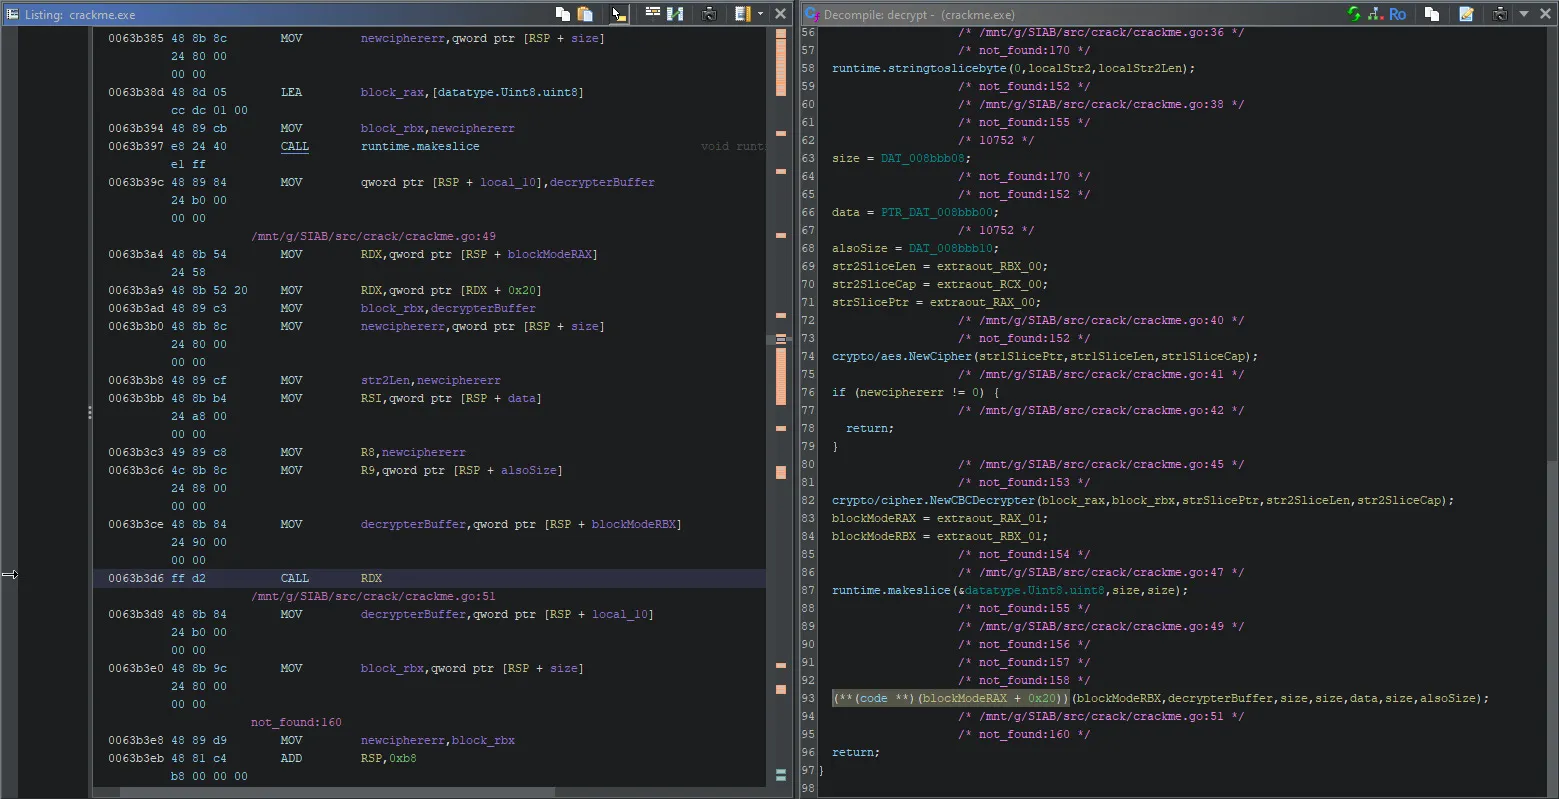The image size is (1559, 799).
Task: Click DAT_008bbb10 in the decompiler
Action: click(x=950, y=248)
